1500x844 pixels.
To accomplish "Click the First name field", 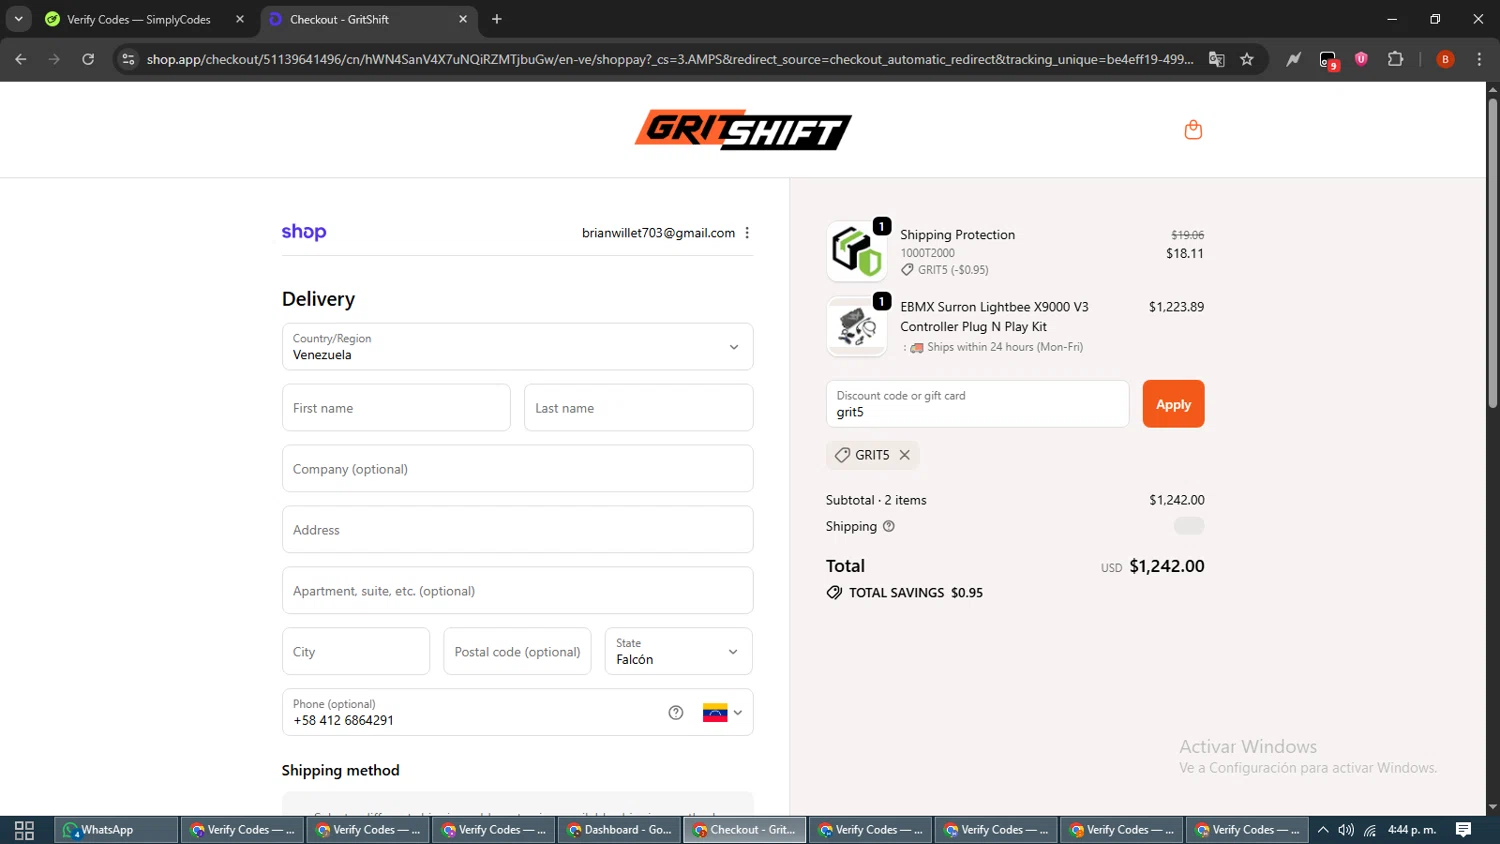I will (x=396, y=408).
